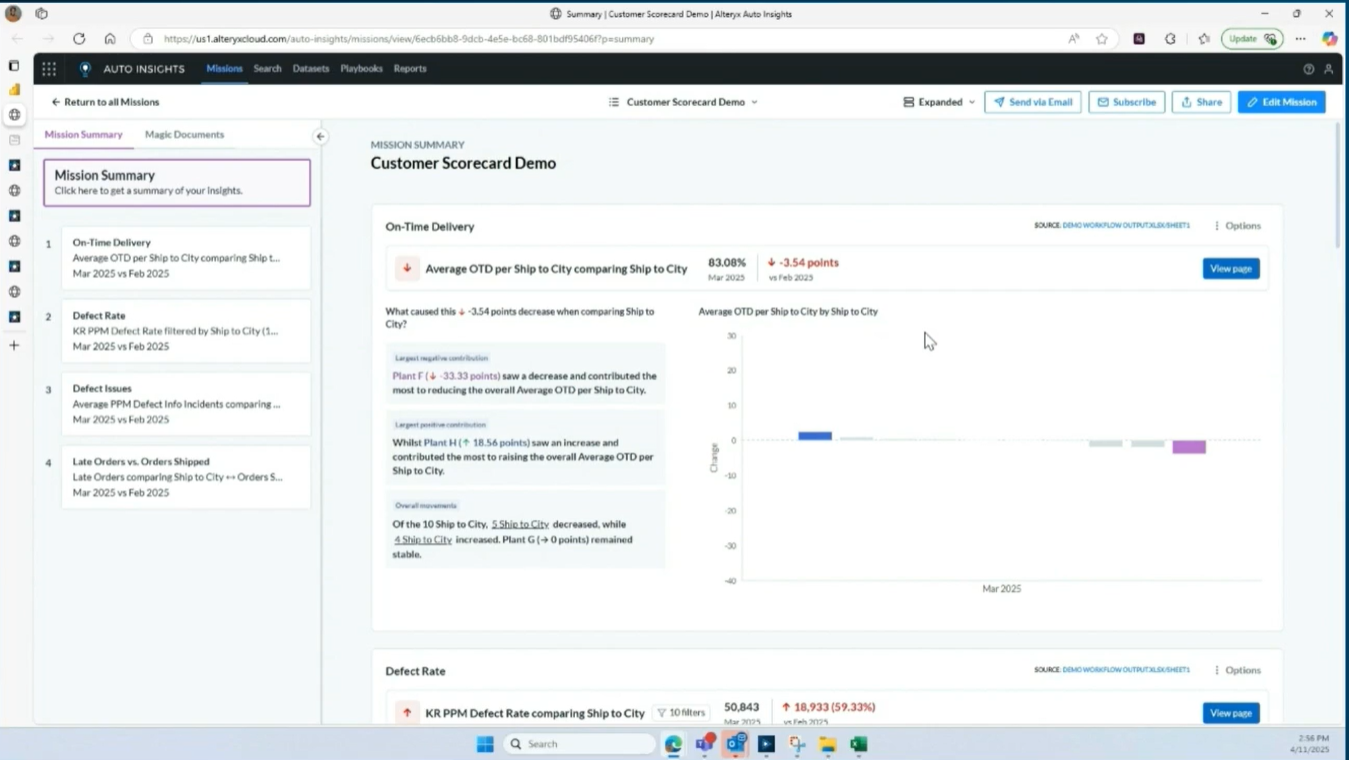Image resolution: width=1349 pixels, height=760 pixels.
Task: Switch to the Magic Documents tab
Action: pos(184,134)
